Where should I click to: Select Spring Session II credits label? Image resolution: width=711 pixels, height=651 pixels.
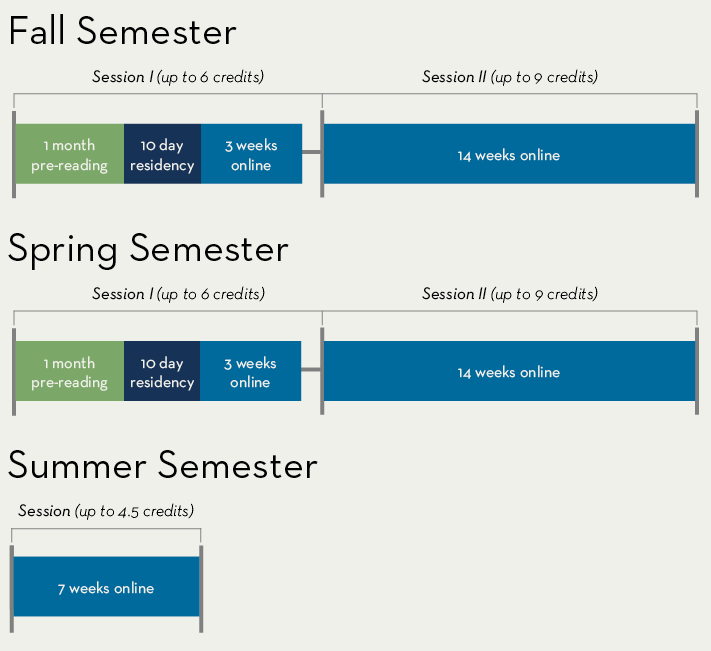510,294
